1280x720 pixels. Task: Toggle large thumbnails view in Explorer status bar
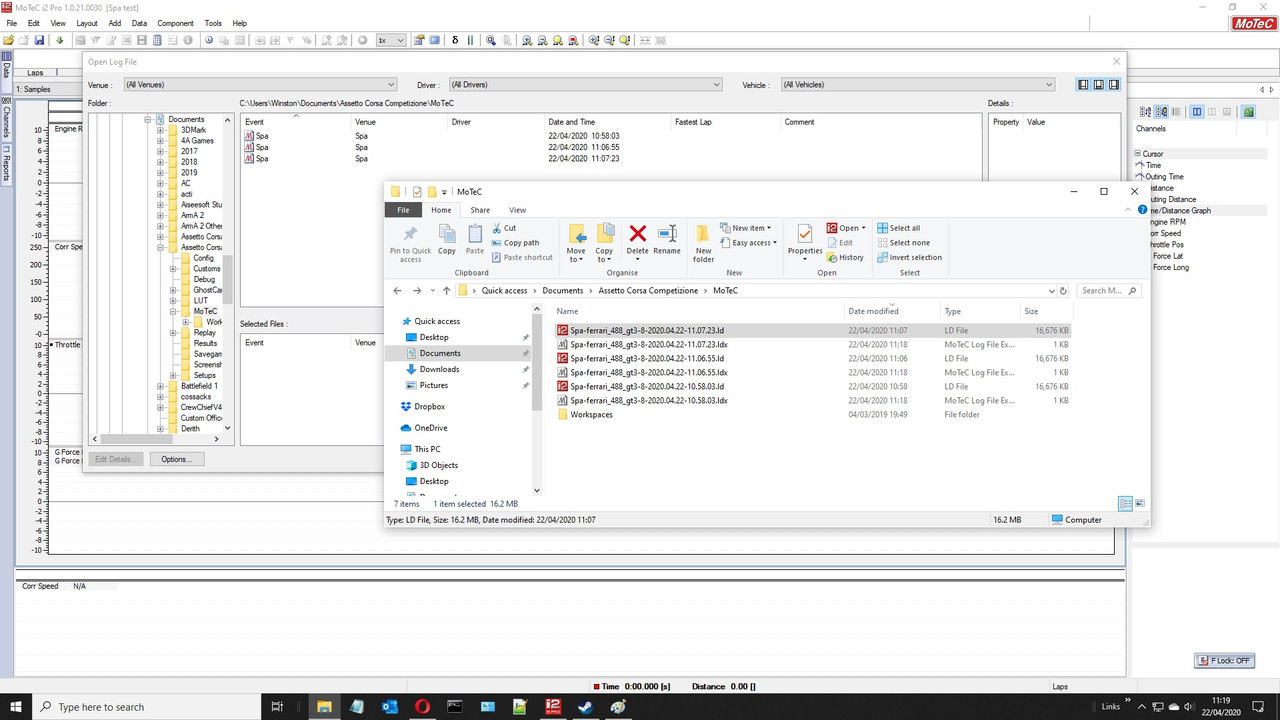point(1140,503)
